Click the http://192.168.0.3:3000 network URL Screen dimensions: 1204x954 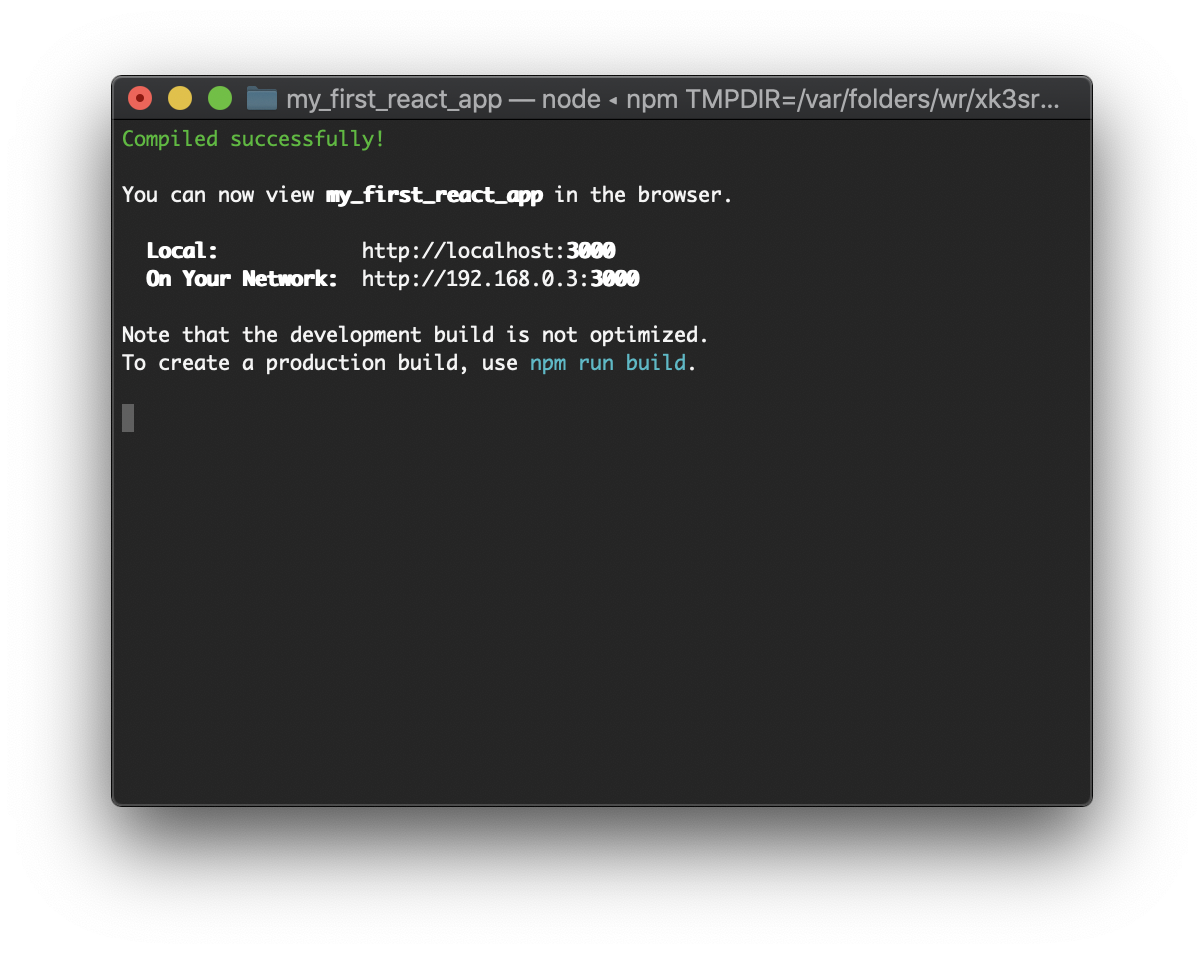[500, 279]
